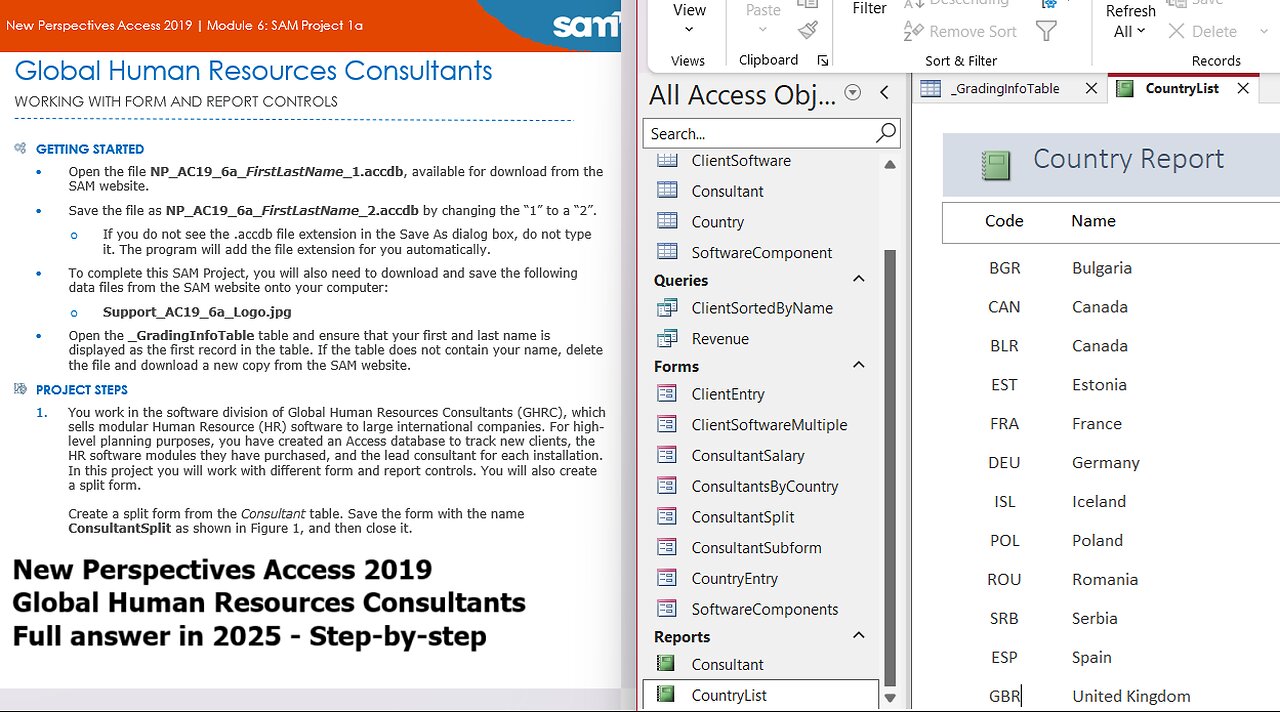Click the ROU code cell
Image resolution: width=1280 pixels, height=712 pixels.
(1004, 580)
